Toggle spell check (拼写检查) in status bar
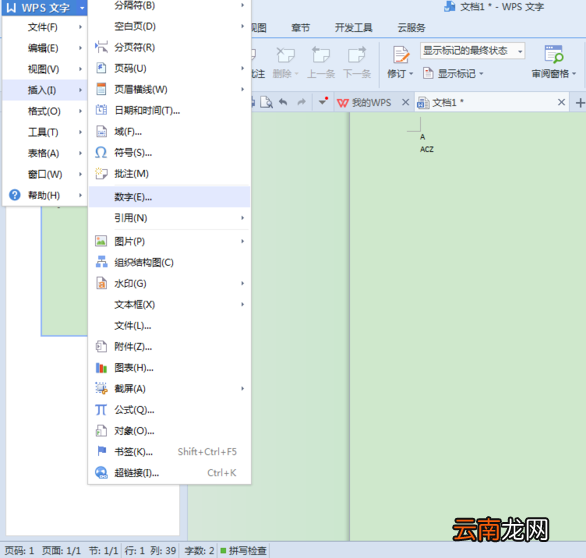Viewport: 586px width, 558px height. pyautogui.click(x=244, y=551)
